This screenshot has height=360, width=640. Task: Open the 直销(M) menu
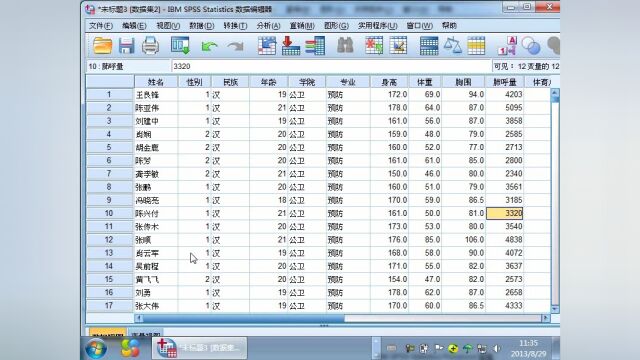coord(302,26)
